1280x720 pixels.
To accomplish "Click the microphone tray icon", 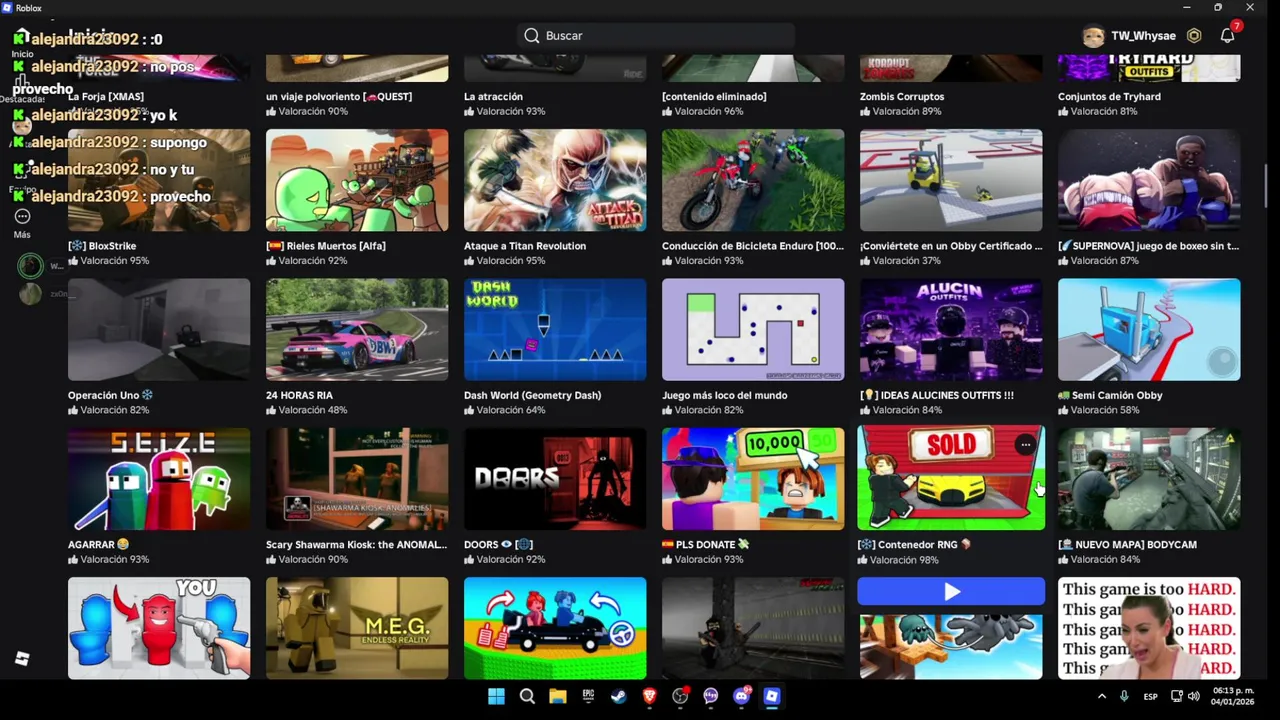I will pos(1124,696).
